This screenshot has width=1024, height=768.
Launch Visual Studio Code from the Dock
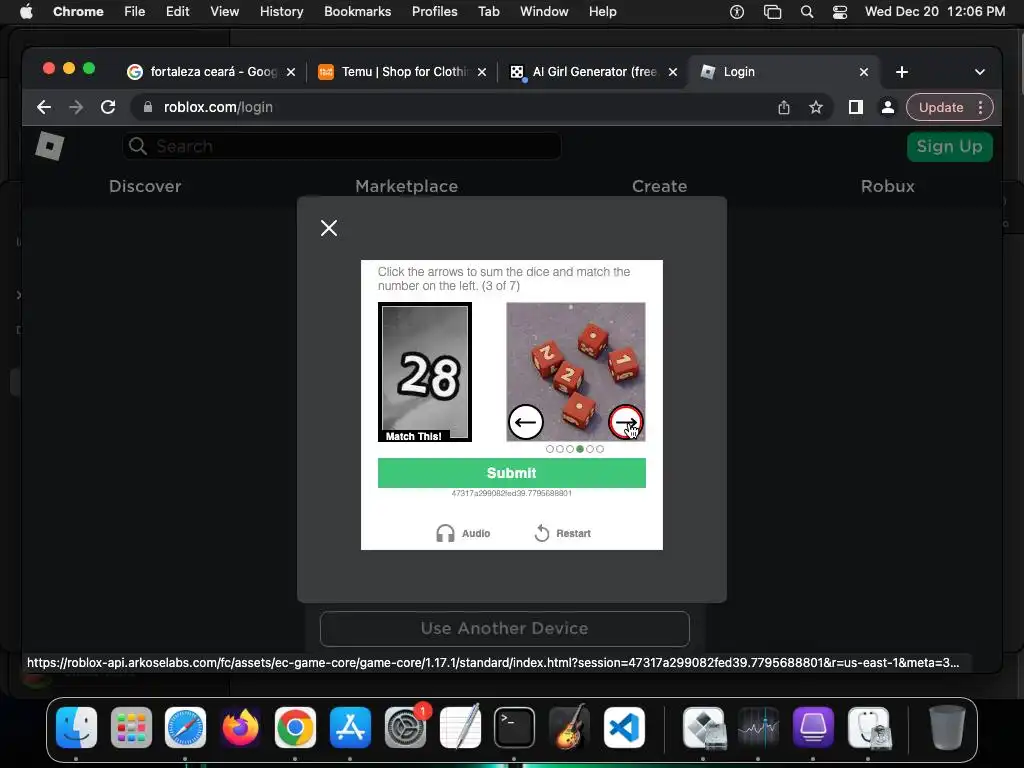pyautogui.click(x=624, y=728)
